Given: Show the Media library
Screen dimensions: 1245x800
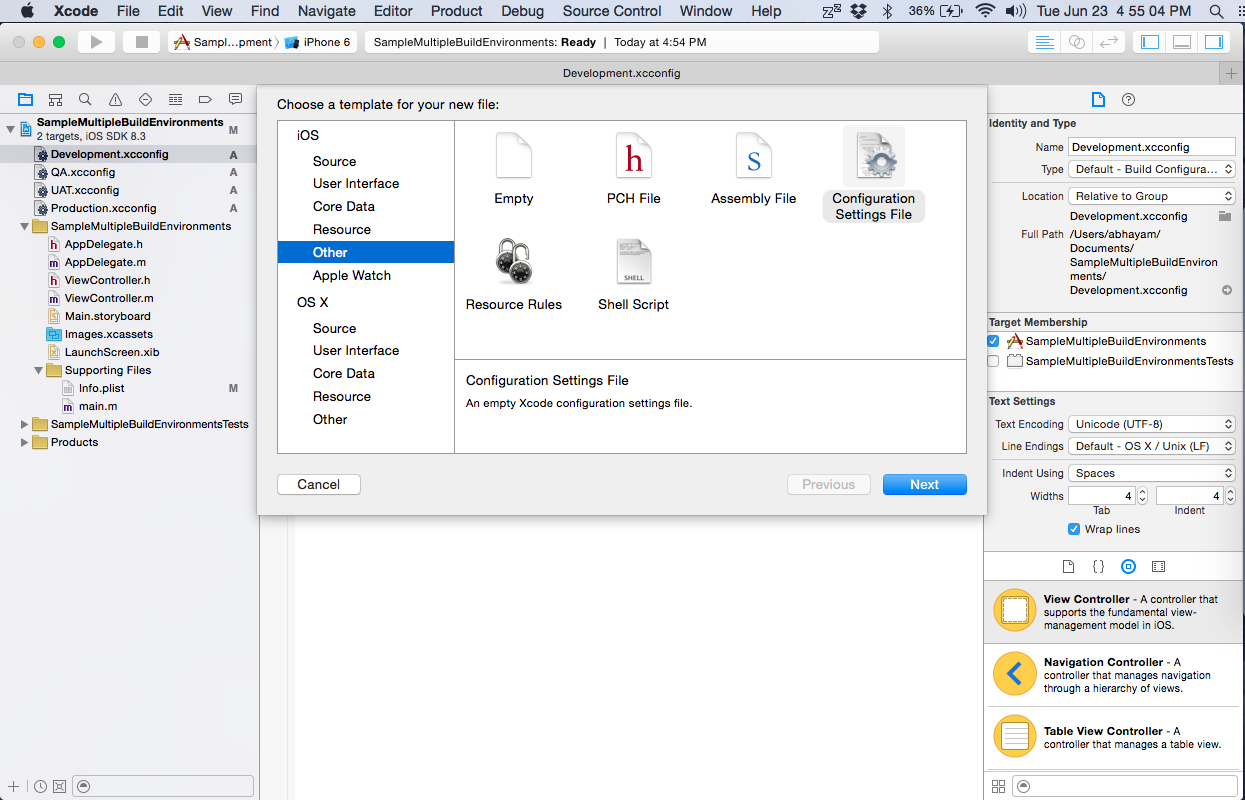Looking at the screenshot, I should point(1158,566).
